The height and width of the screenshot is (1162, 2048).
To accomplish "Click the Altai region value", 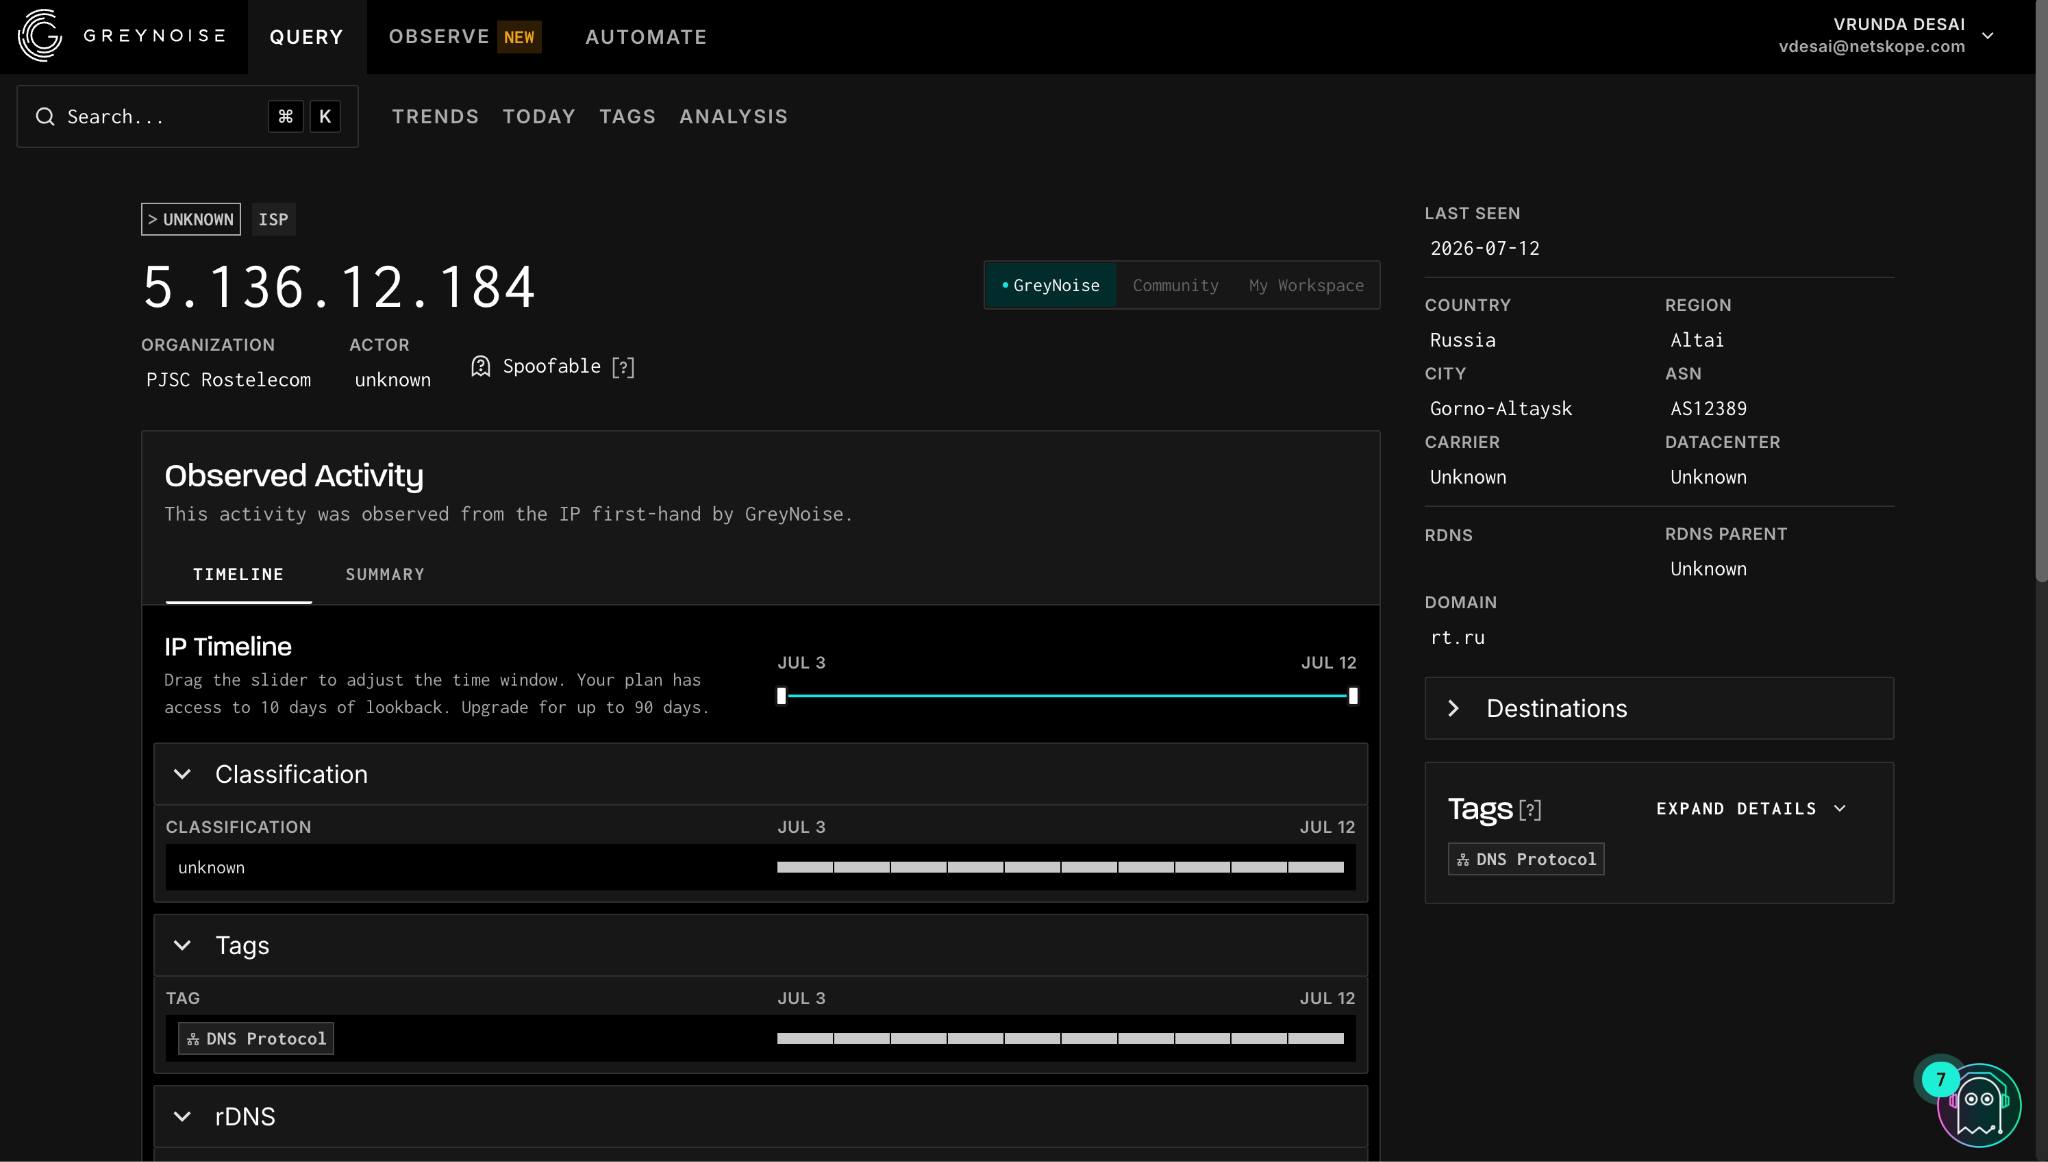I will point(1697,340).
